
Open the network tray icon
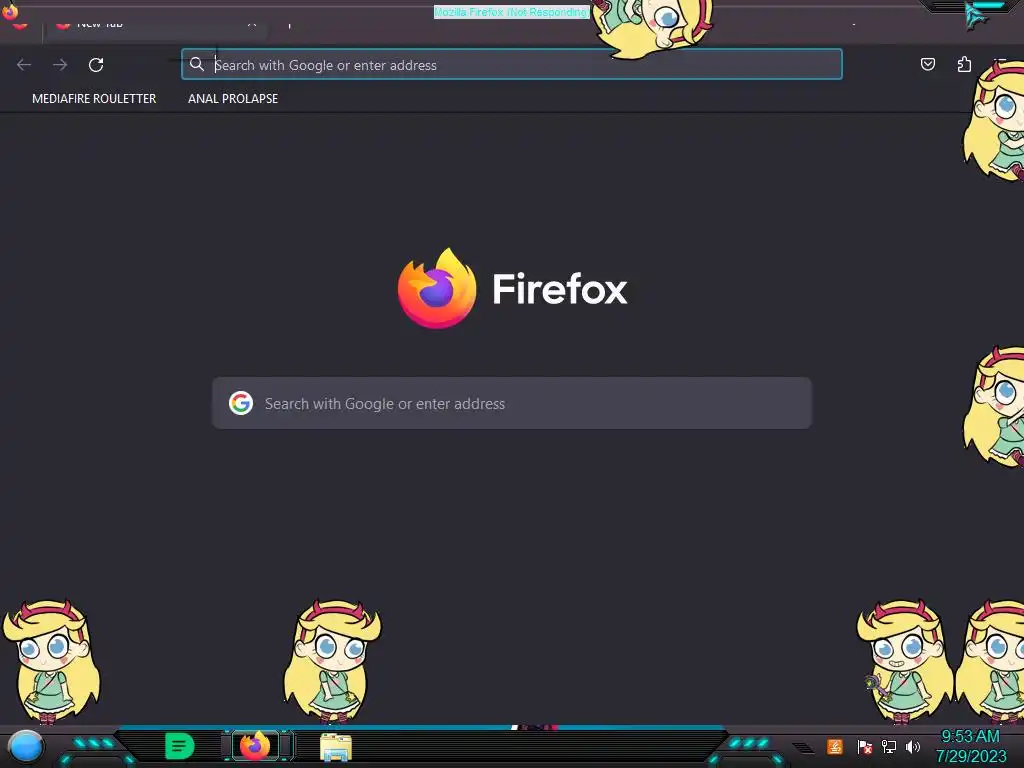pyautogui.click(x=889, y=746)
